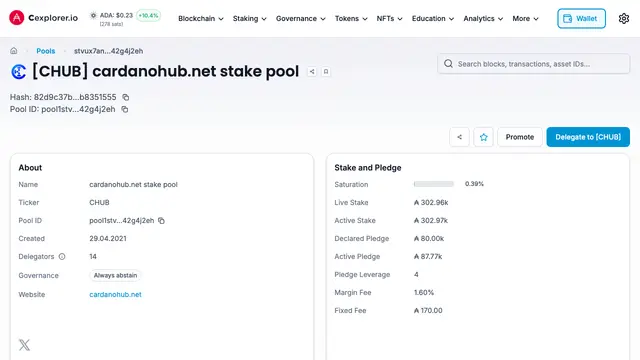Click the Live Stake value 302.96k
The width and height of the screenshot is (640, 360).
pyautogui.click(x=431, y=202)
